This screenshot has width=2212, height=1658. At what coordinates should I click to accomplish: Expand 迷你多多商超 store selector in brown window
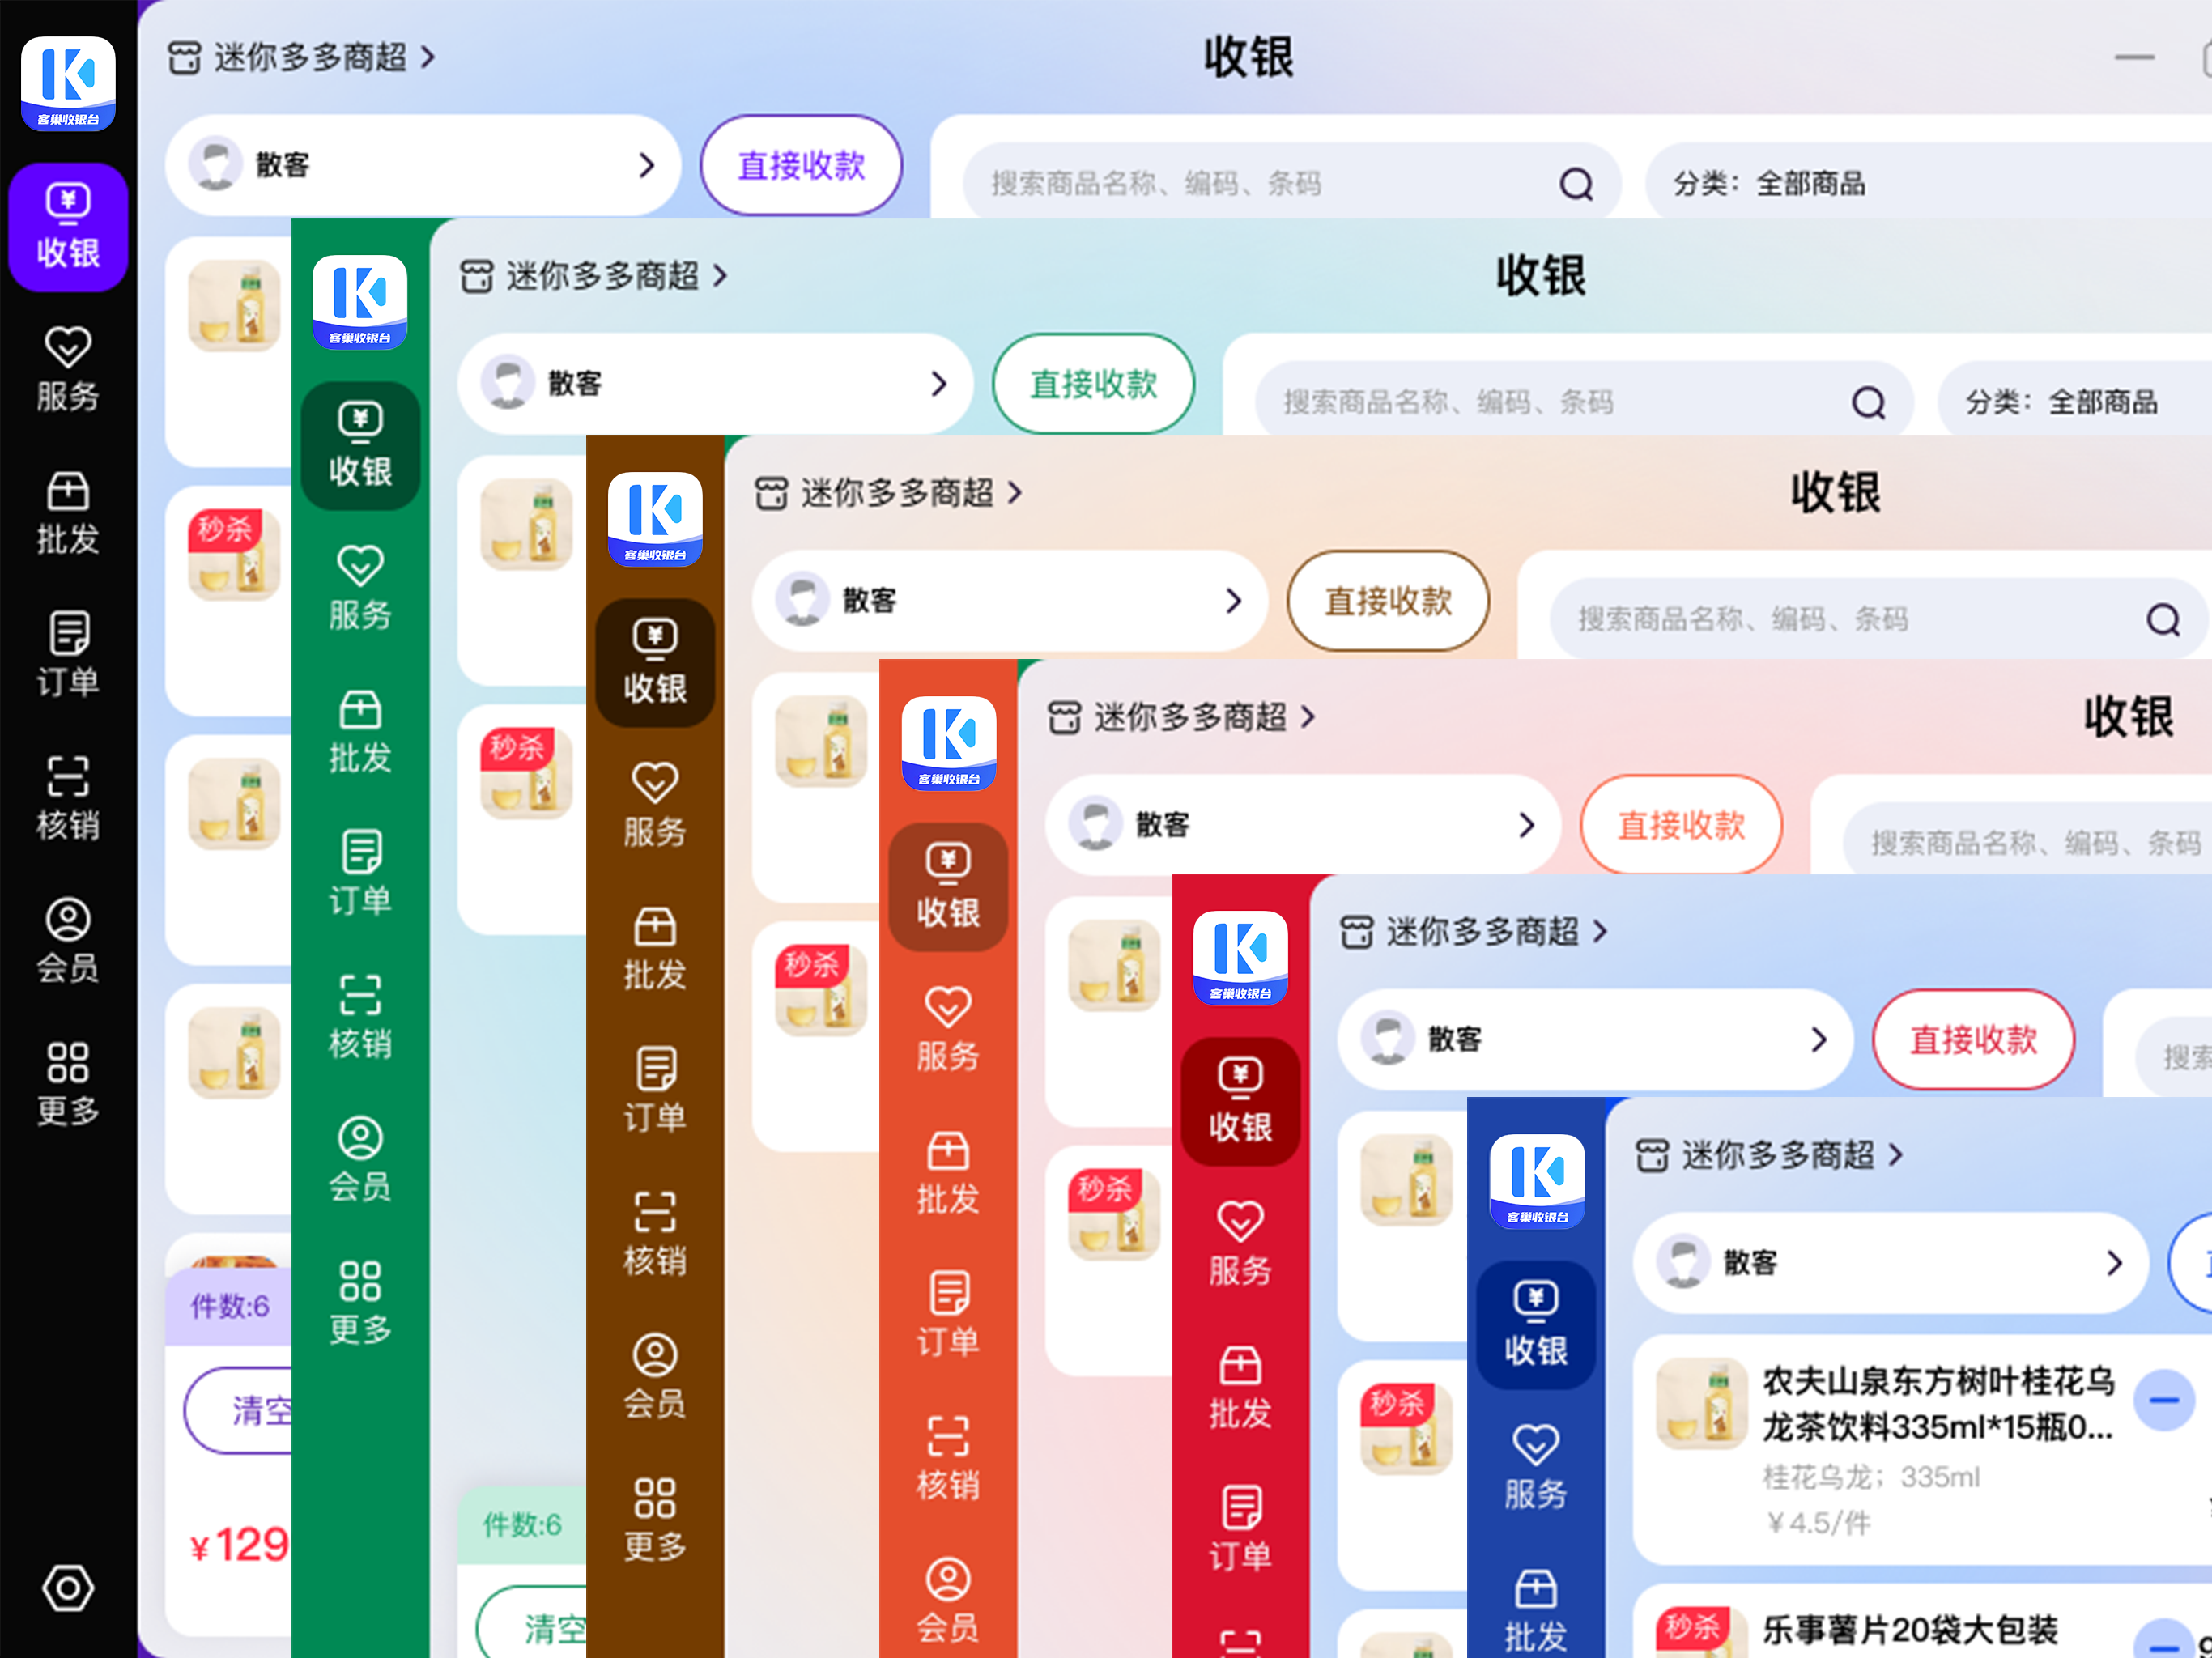coord(888,492)
